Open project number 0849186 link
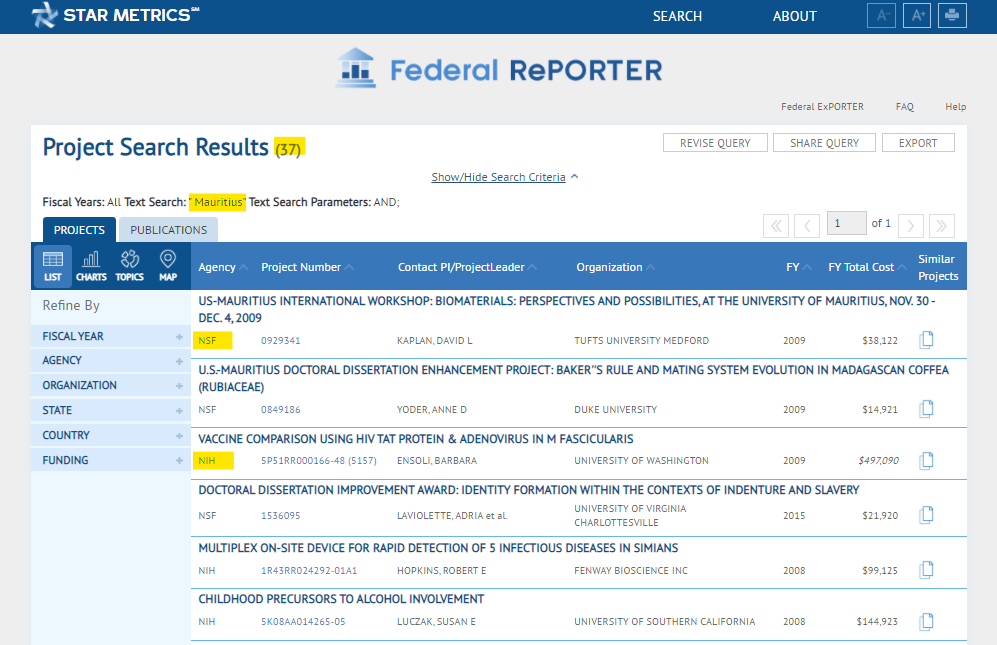Viewport: 997px width, 645px height. pos(280,410)
